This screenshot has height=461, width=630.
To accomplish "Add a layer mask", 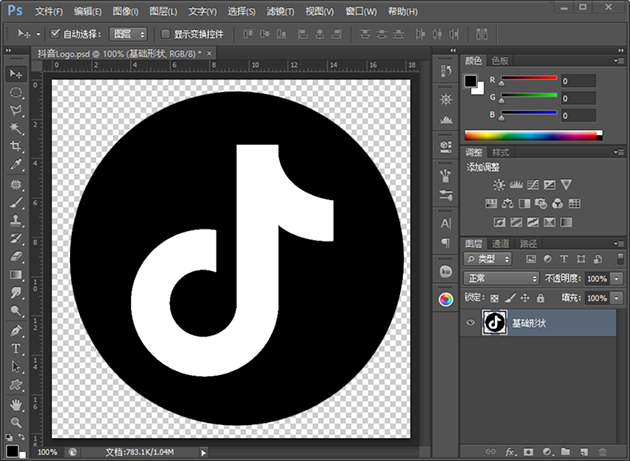I will click(x=528, y=452).
